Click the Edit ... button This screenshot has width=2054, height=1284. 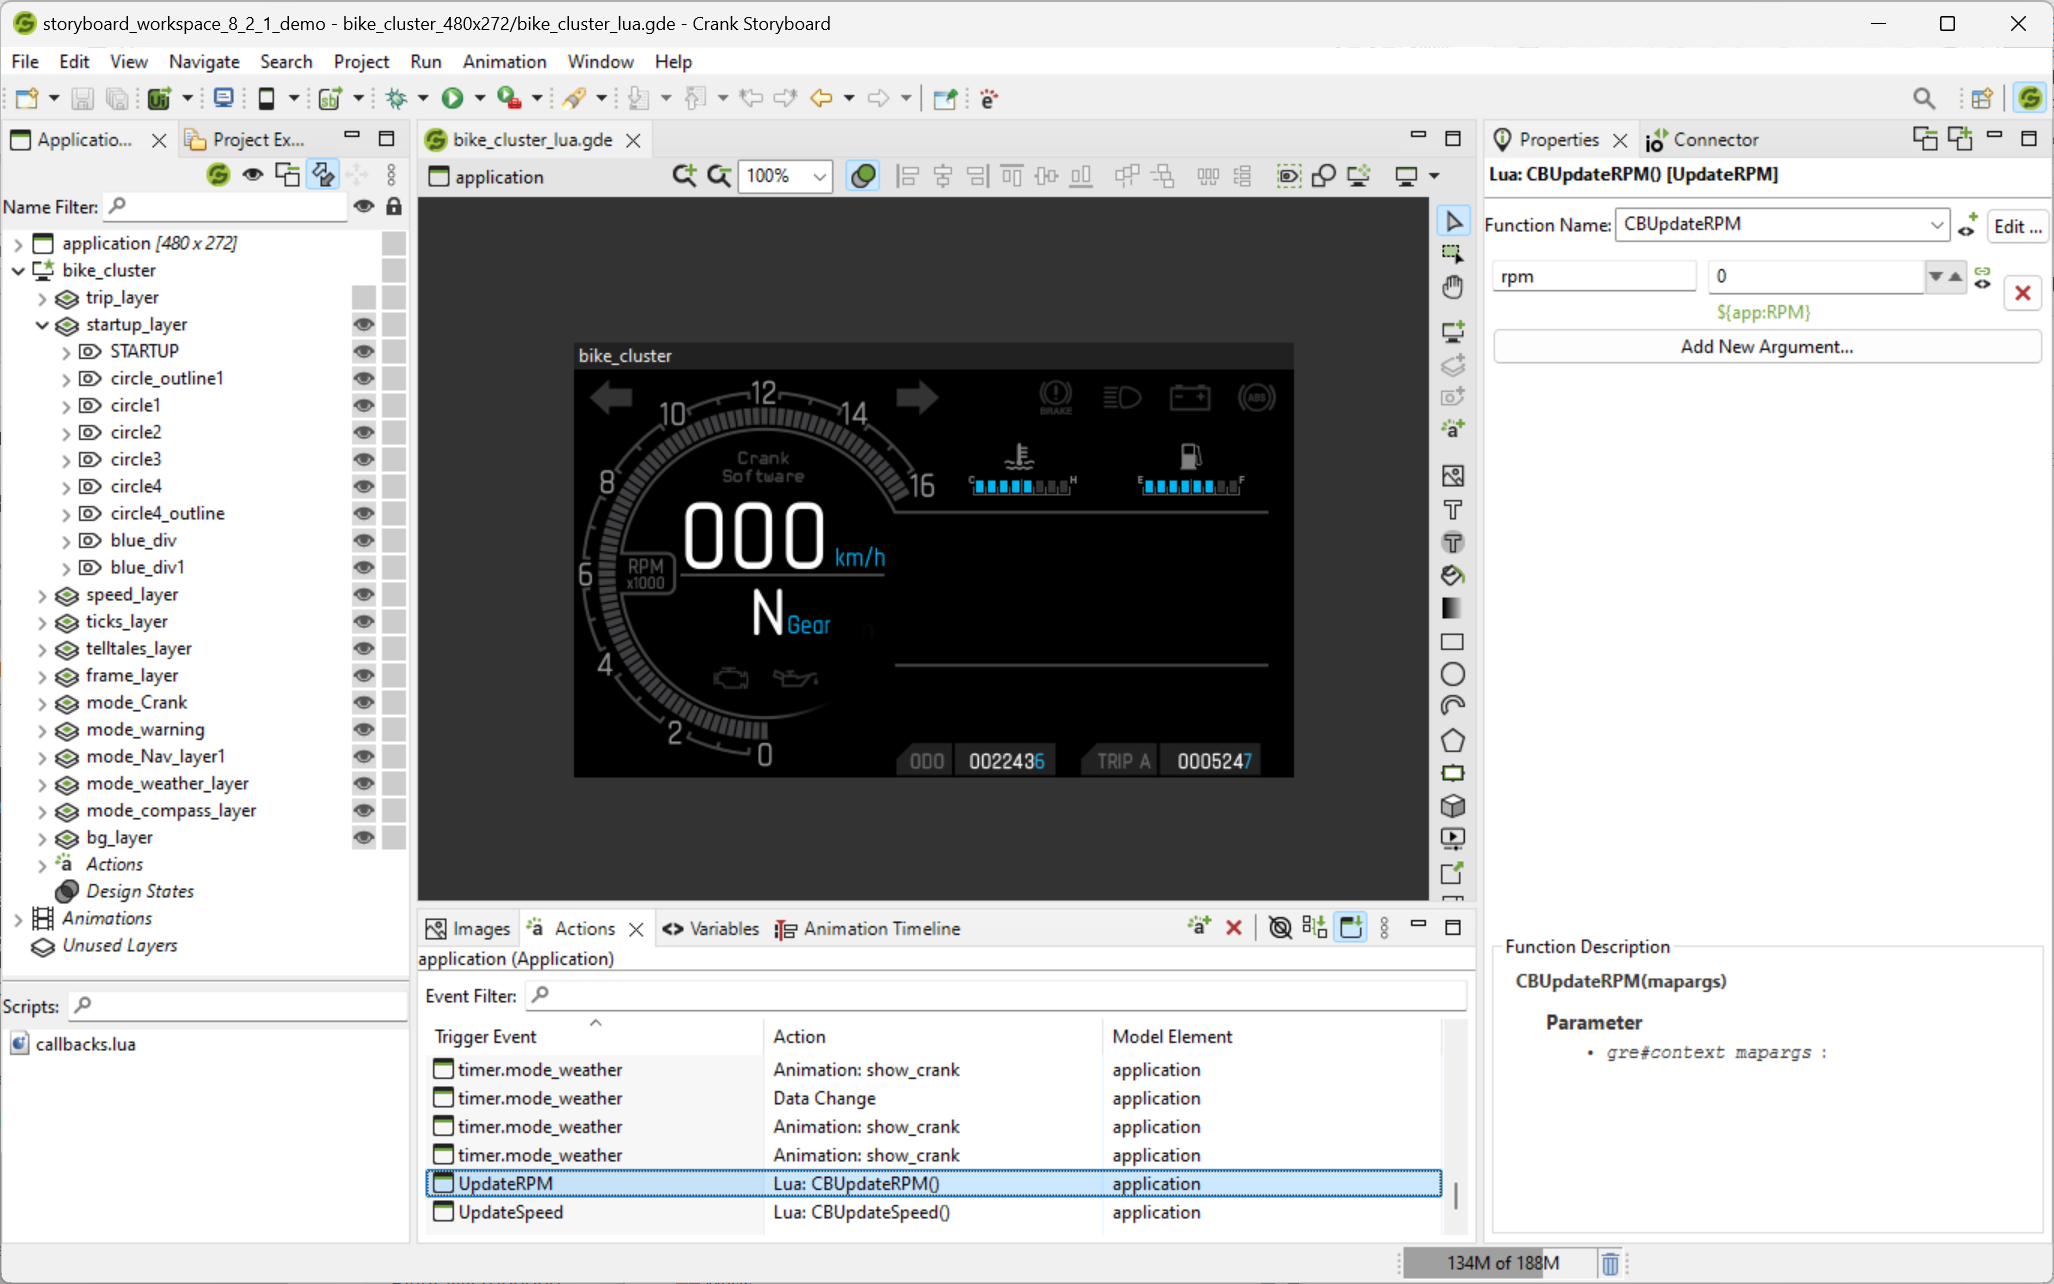2017,226
